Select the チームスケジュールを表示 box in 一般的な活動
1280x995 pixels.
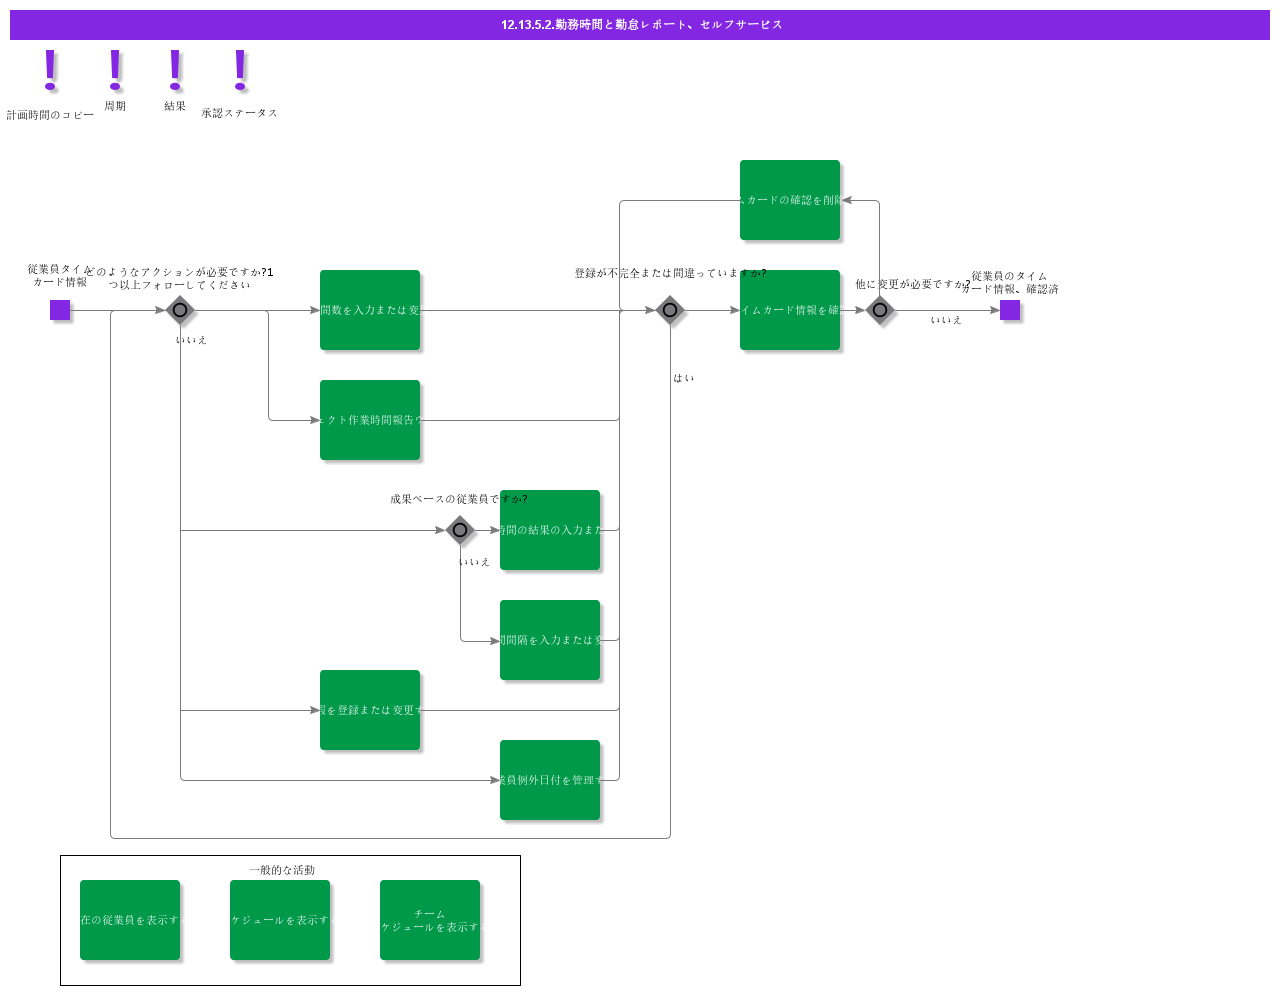tap(430, 920)
